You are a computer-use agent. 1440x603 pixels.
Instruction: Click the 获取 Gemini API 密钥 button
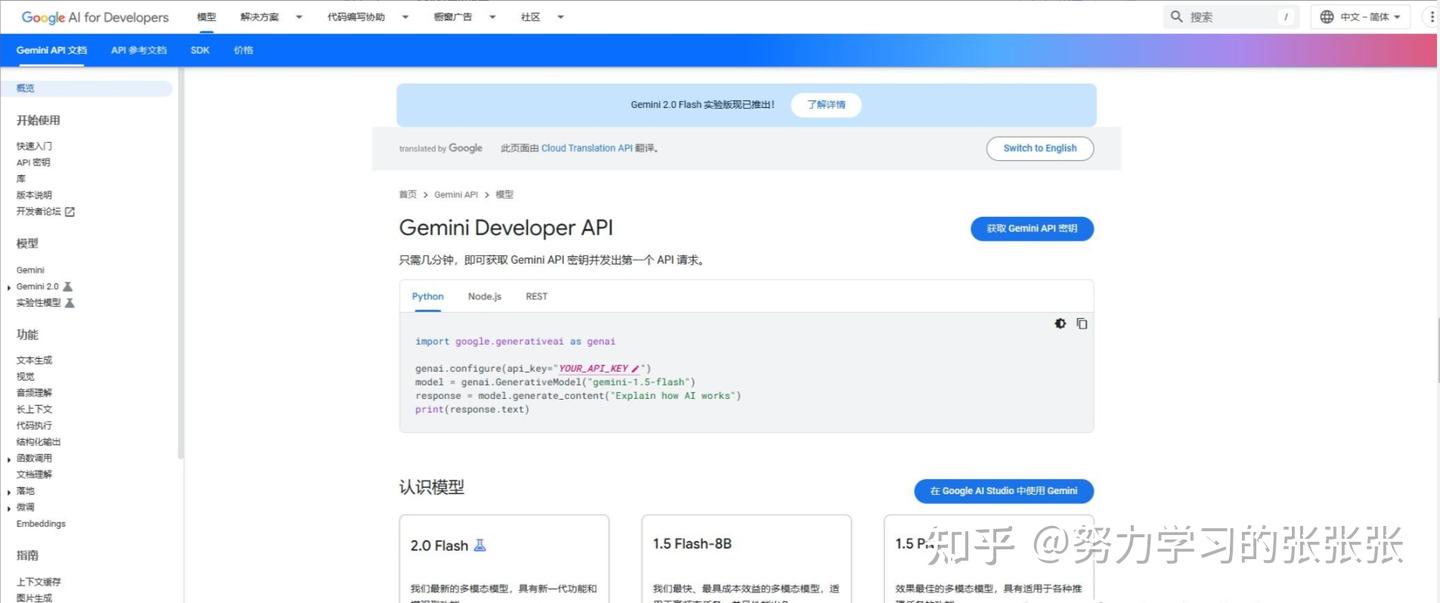coord(1031,228)
